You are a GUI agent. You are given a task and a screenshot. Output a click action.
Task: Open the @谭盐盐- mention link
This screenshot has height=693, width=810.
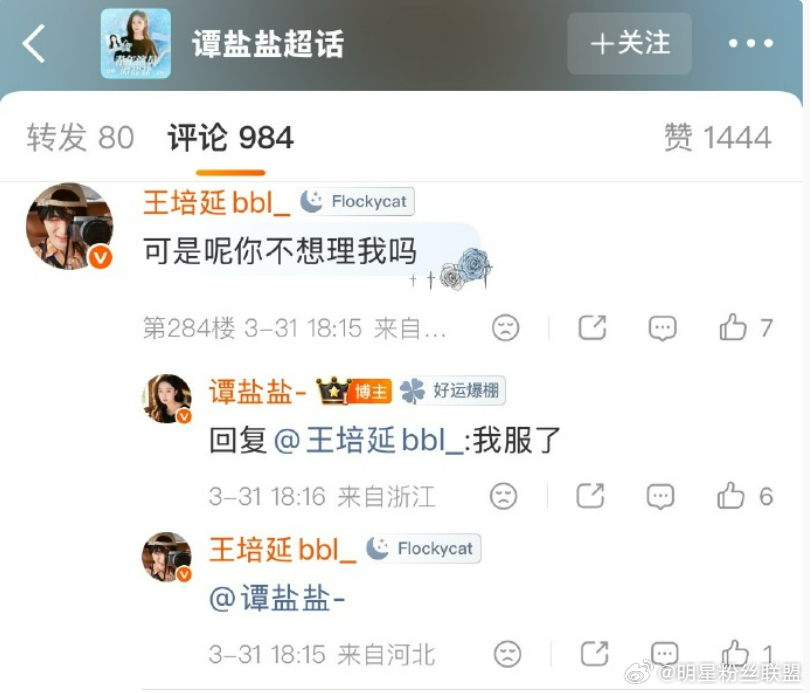click(x=277, y=598)
